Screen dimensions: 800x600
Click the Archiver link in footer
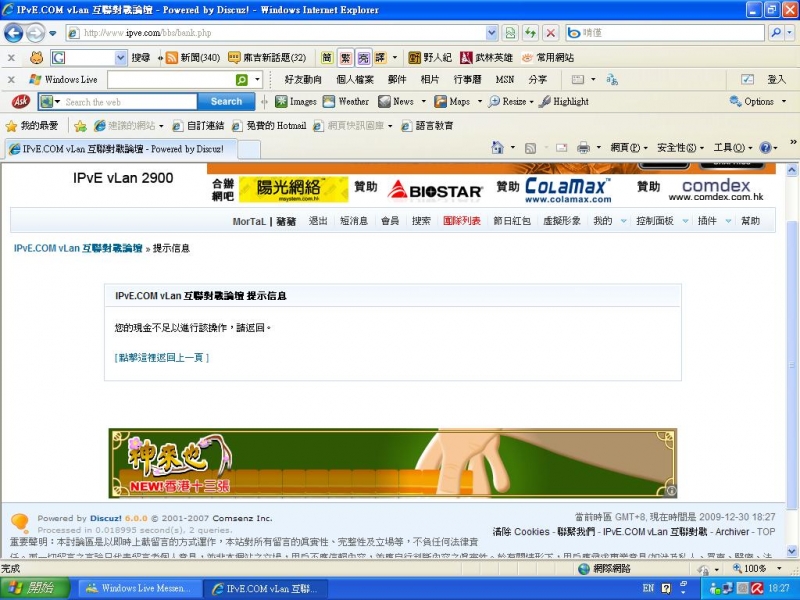point(732,532)
